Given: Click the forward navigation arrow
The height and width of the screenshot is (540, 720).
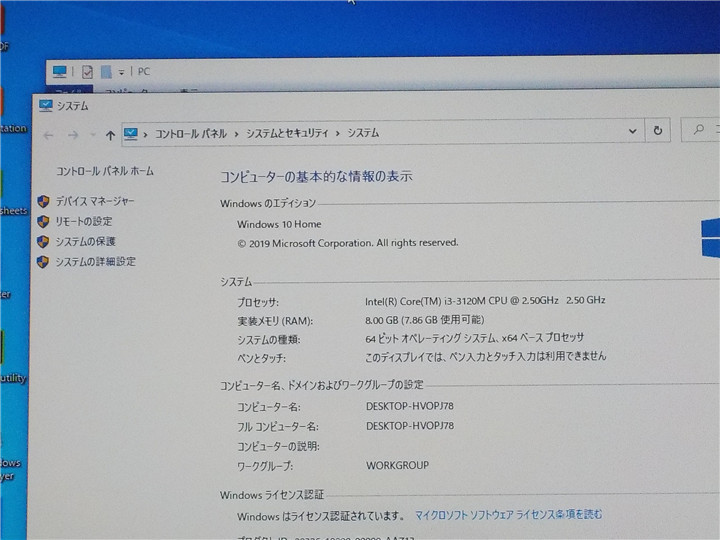Looking at the screenshot, I should pyautogui.click(x=73, y=135).
